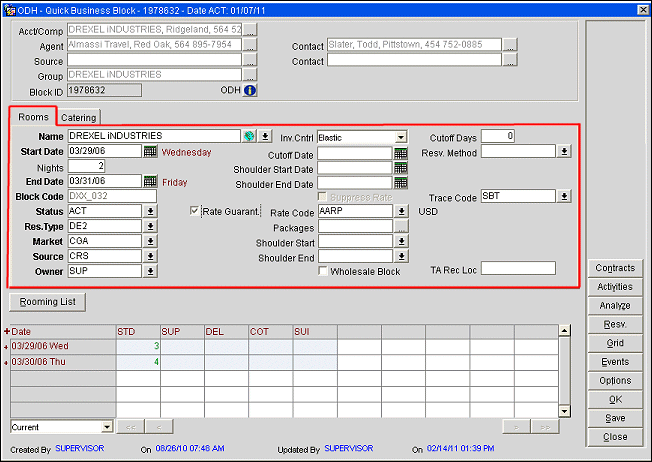Open the Start Date calendar picker

(150, 151)
